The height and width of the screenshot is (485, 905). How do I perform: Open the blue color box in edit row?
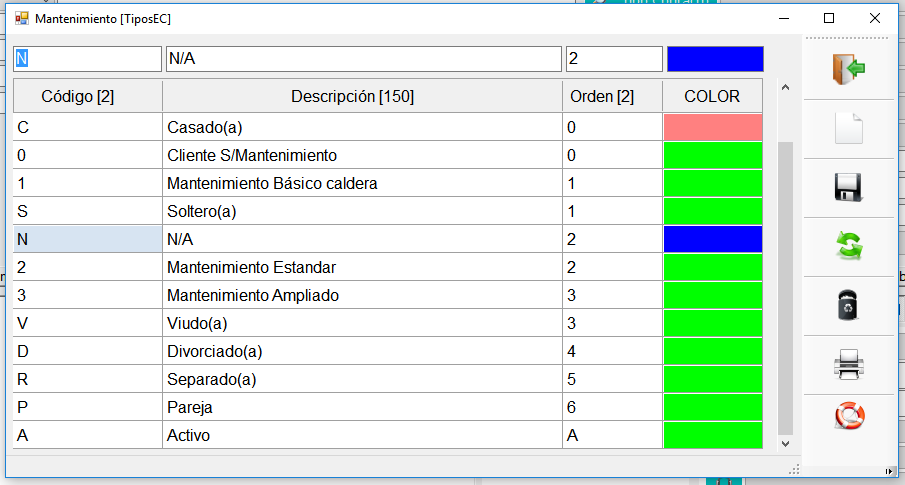point(715,59)
